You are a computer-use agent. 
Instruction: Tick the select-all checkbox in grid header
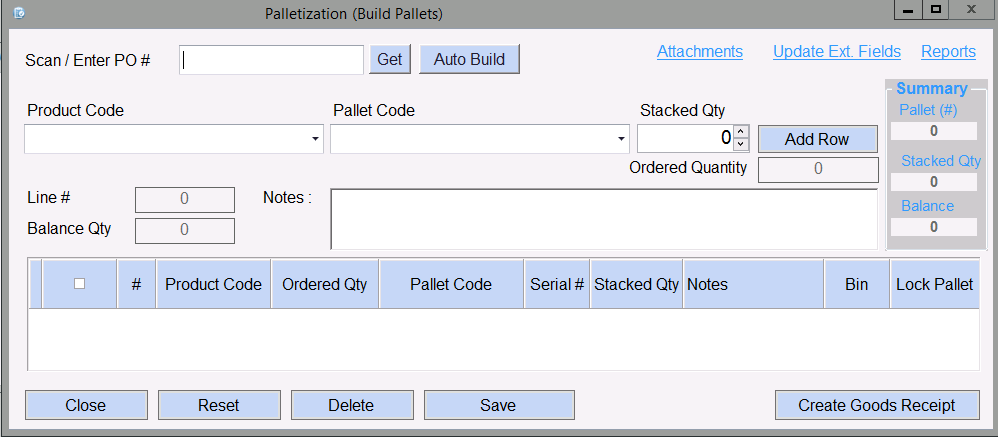click(x=80, y=283)
